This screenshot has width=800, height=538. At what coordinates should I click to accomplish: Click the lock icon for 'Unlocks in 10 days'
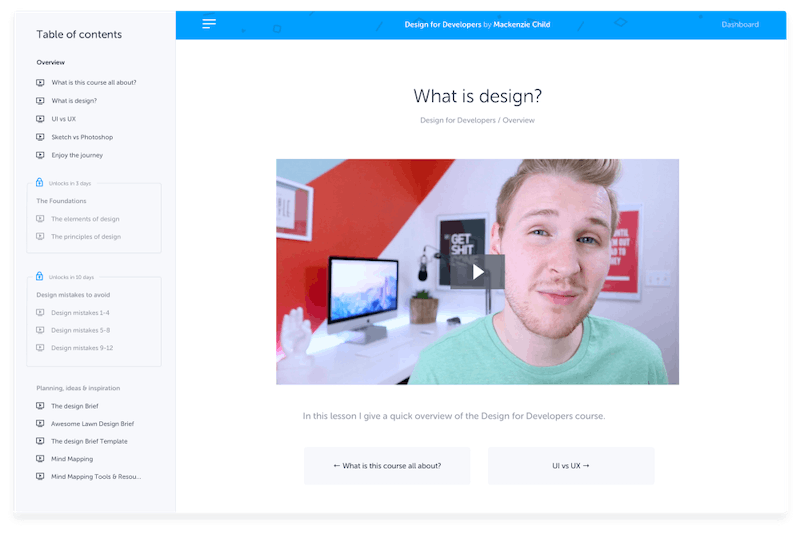(x=39, y=276)
